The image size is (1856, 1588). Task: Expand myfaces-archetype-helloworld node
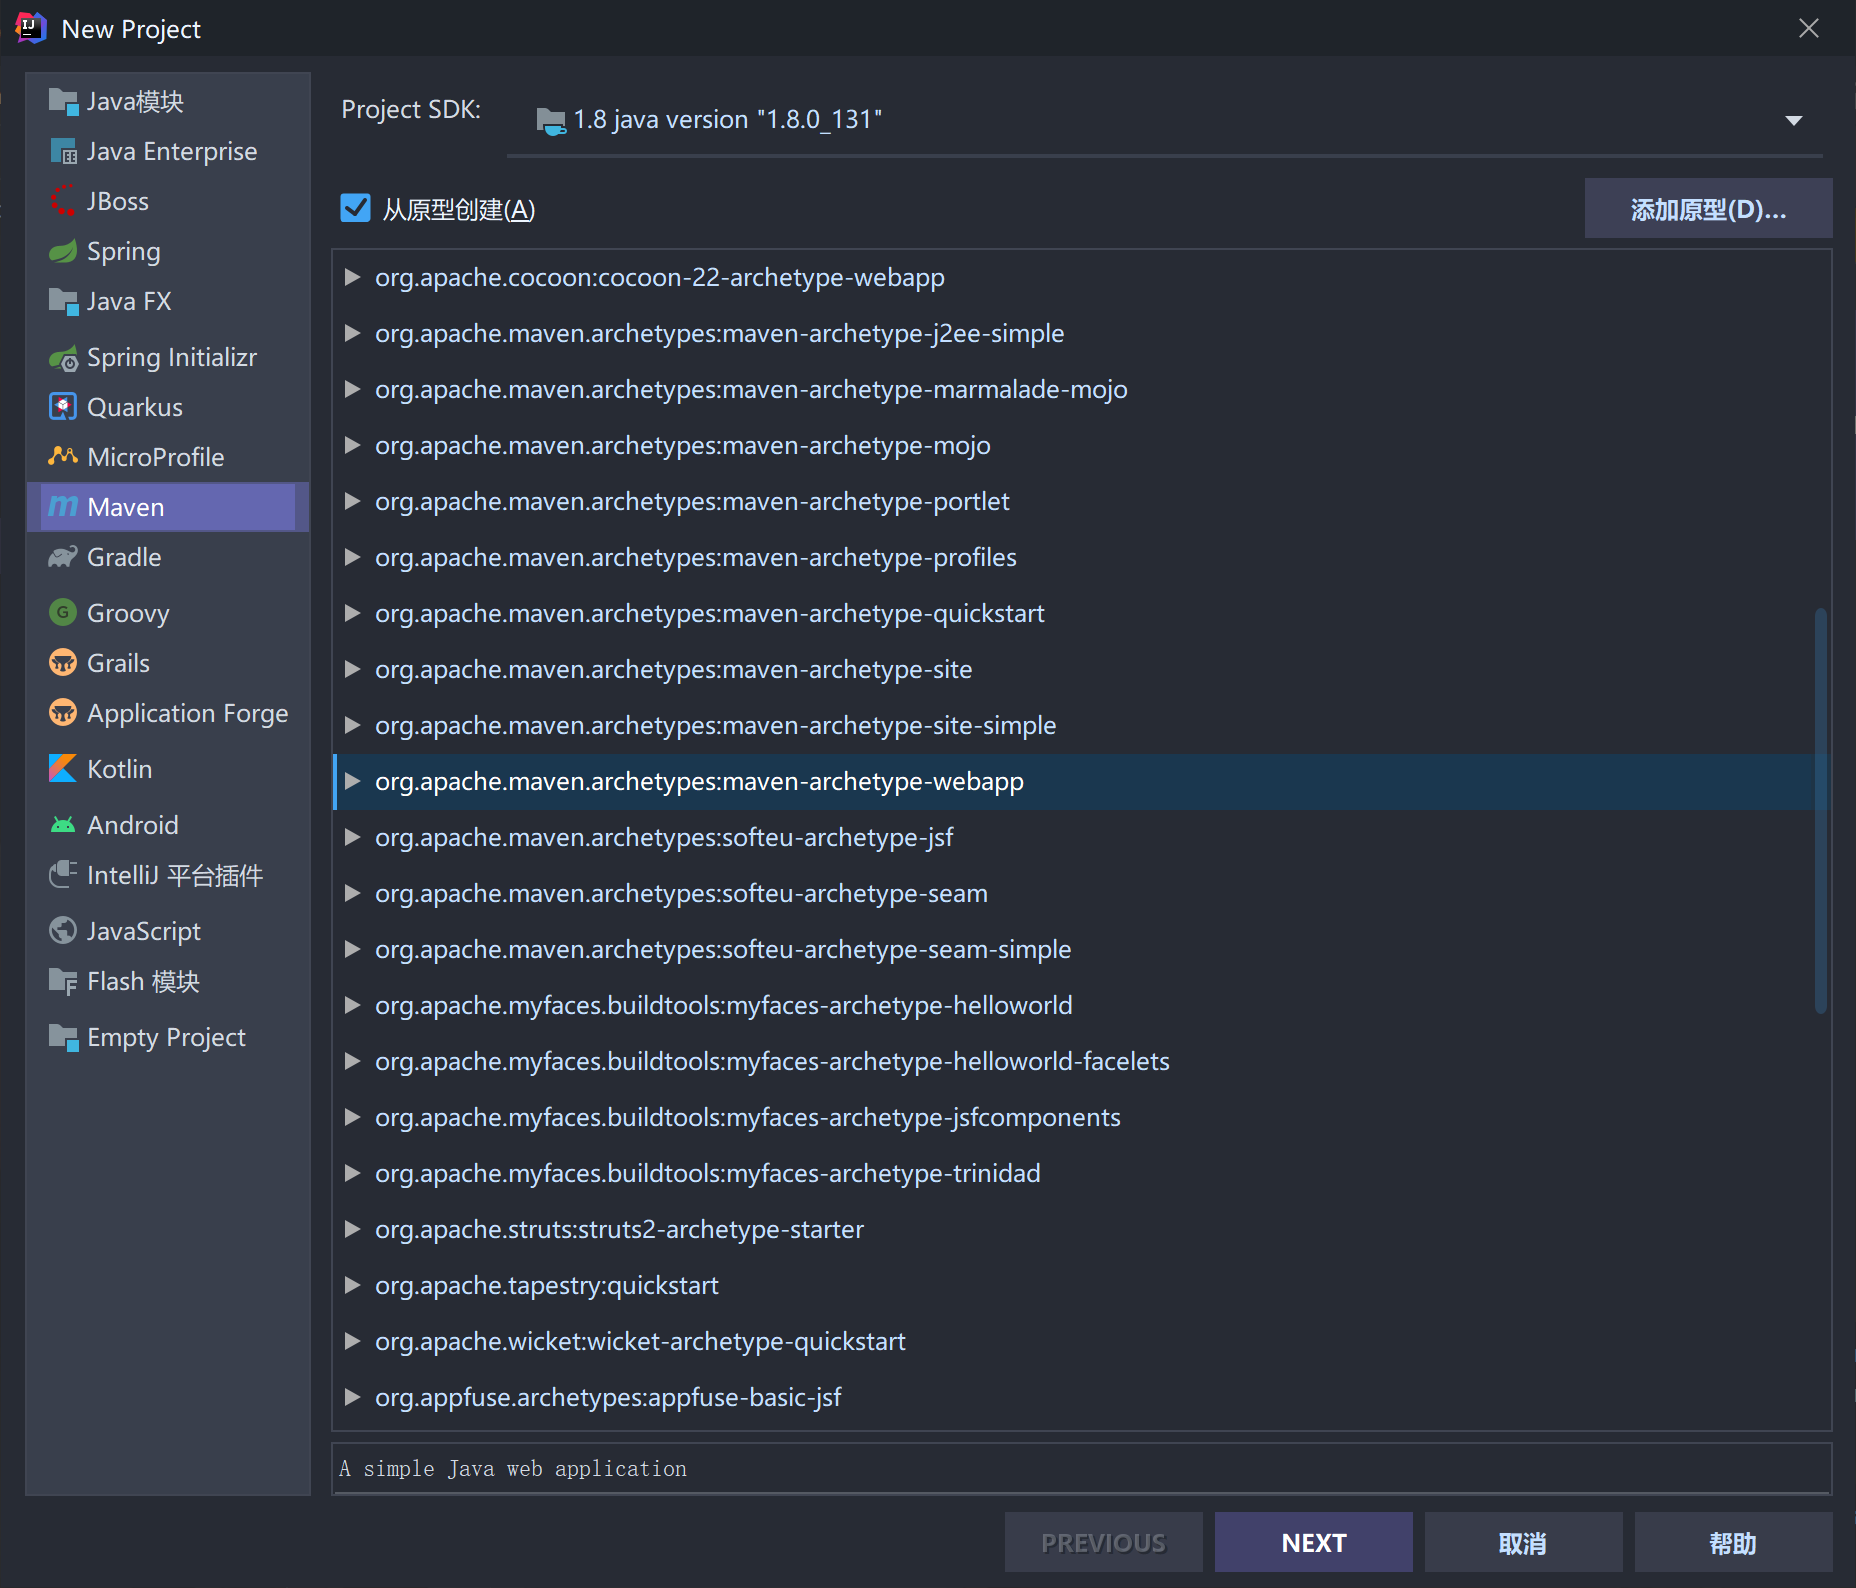pos(352,1005)
